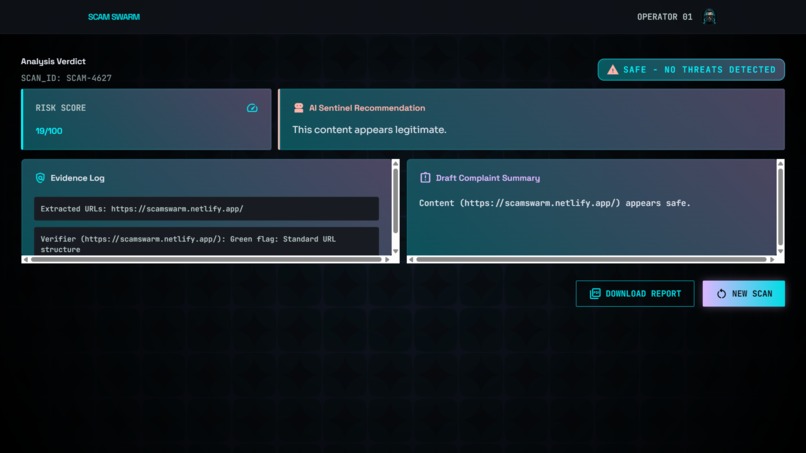Click the Draft Complaint Summary clipboard icon
Screen dimensions: 806x453
pos(425,178)
